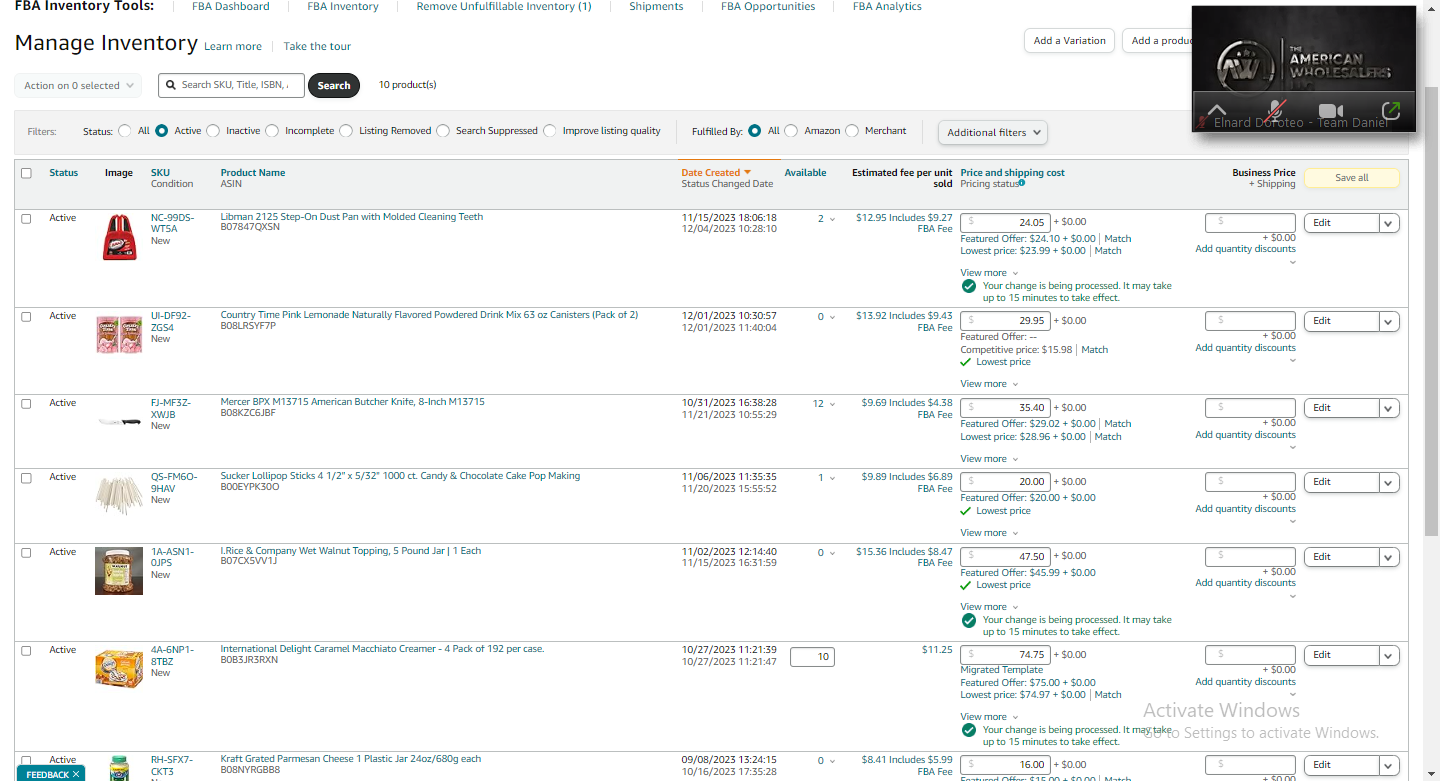
Task: Open the Mercer Butcher Knife product thumbnail
Action: coord(120,421)
